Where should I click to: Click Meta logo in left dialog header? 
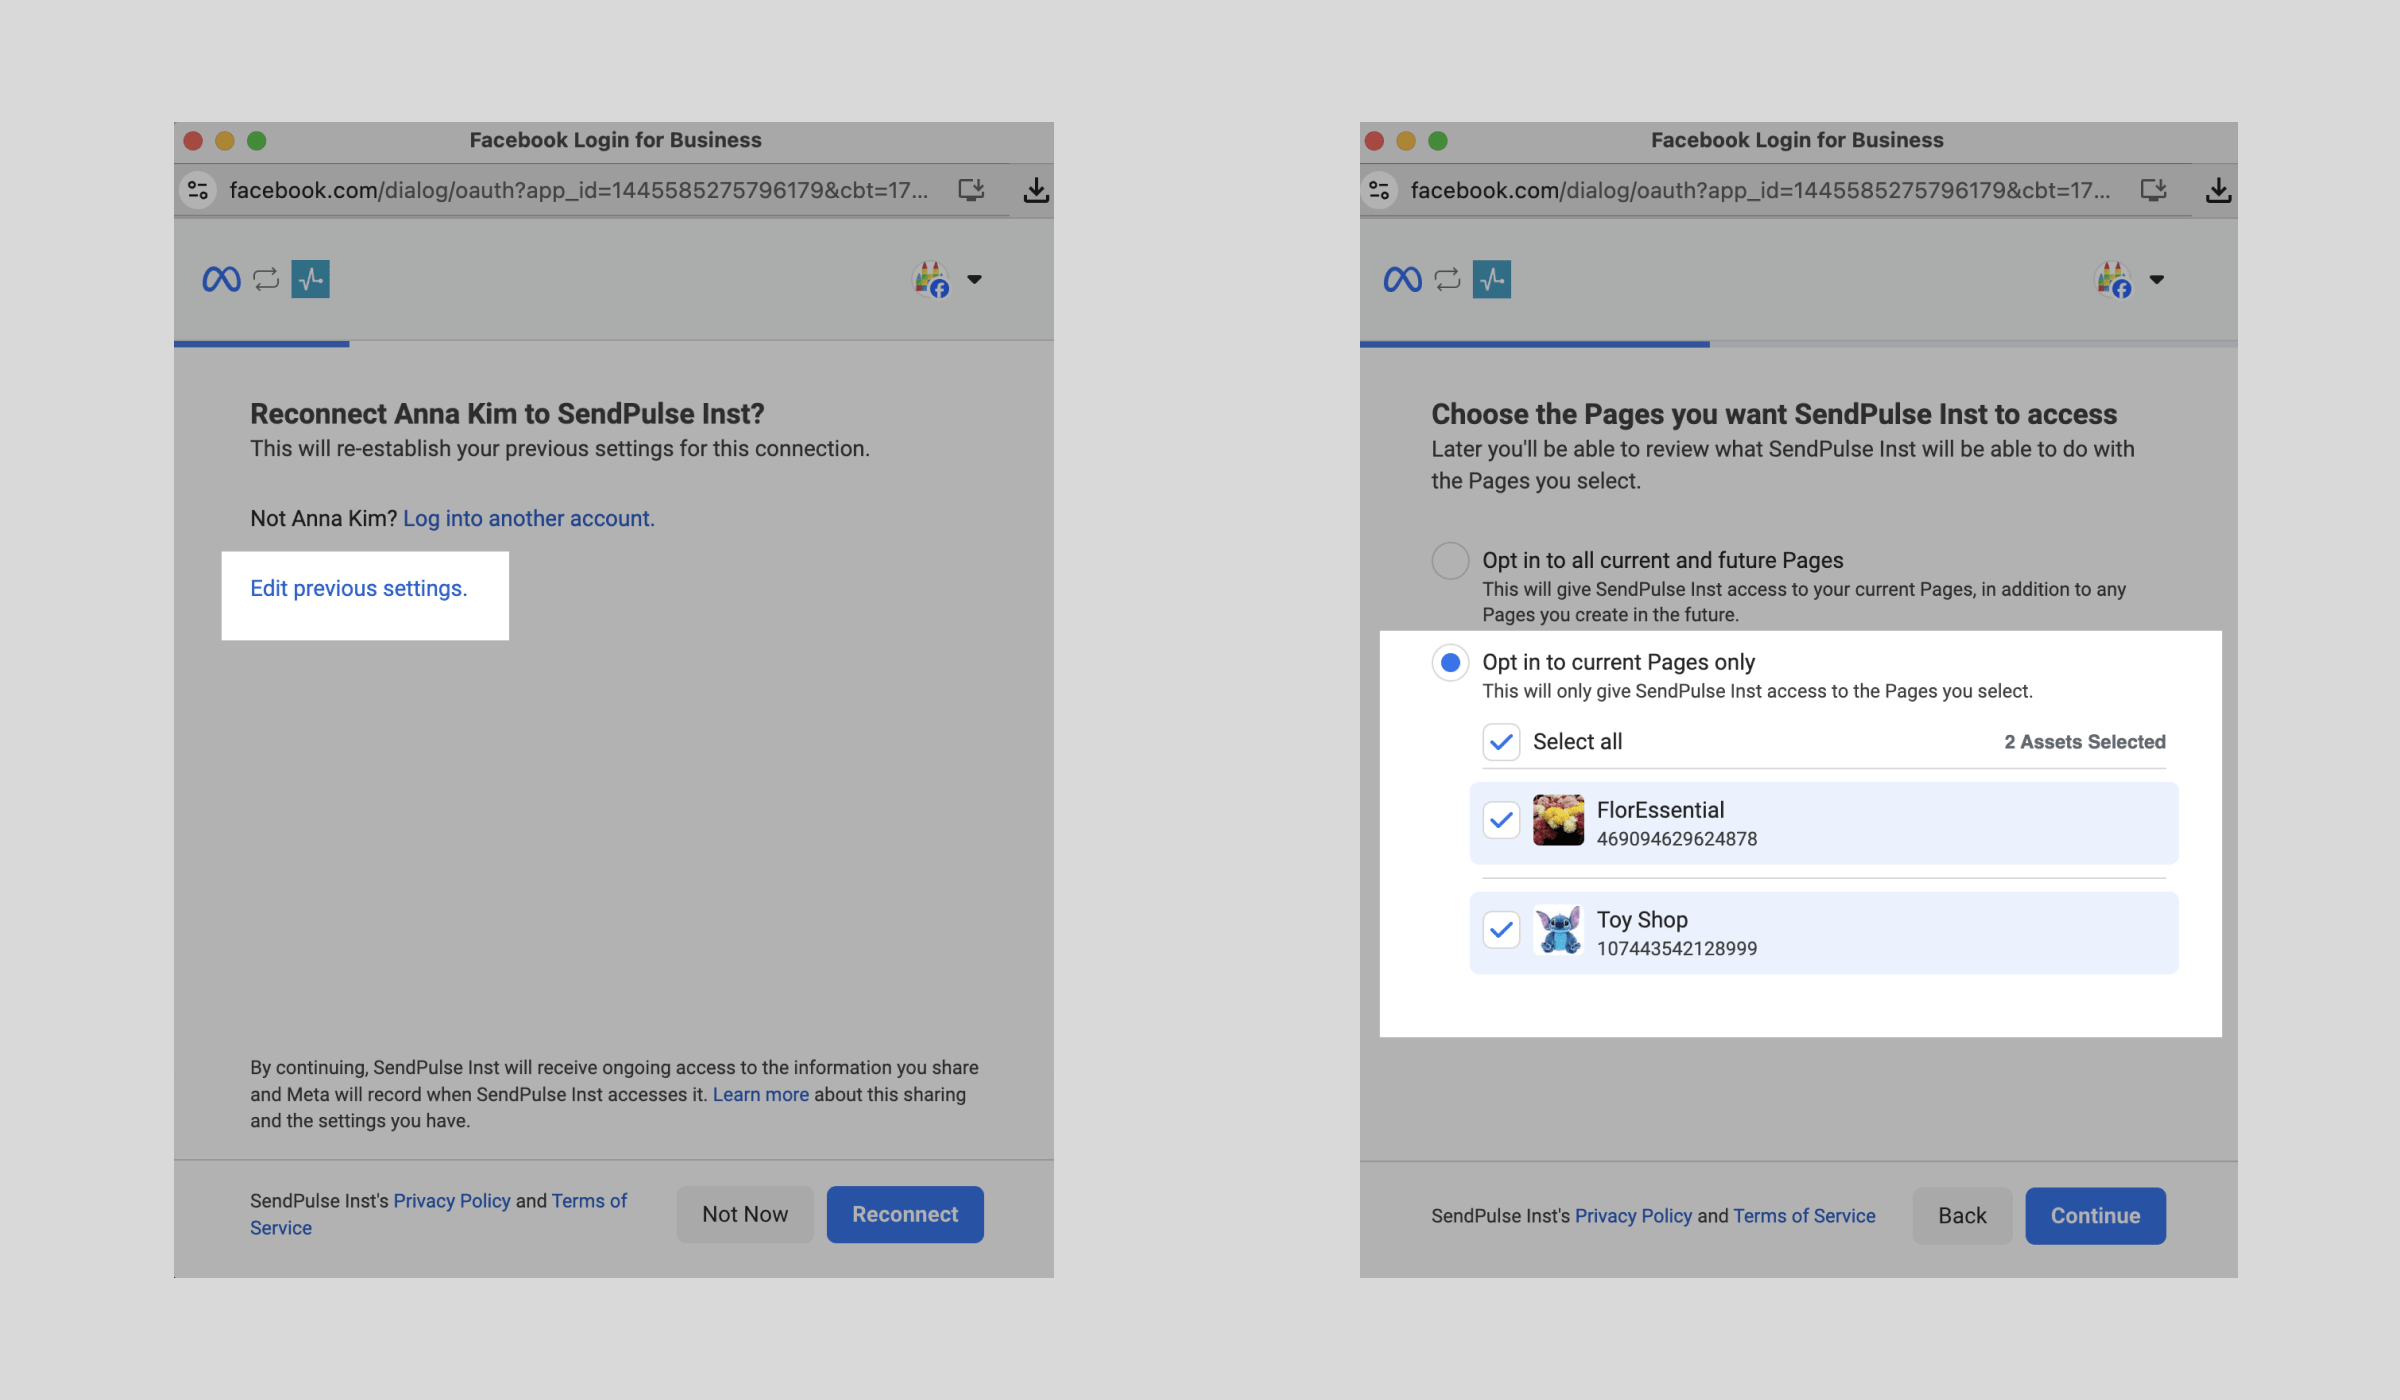point(221,279)
